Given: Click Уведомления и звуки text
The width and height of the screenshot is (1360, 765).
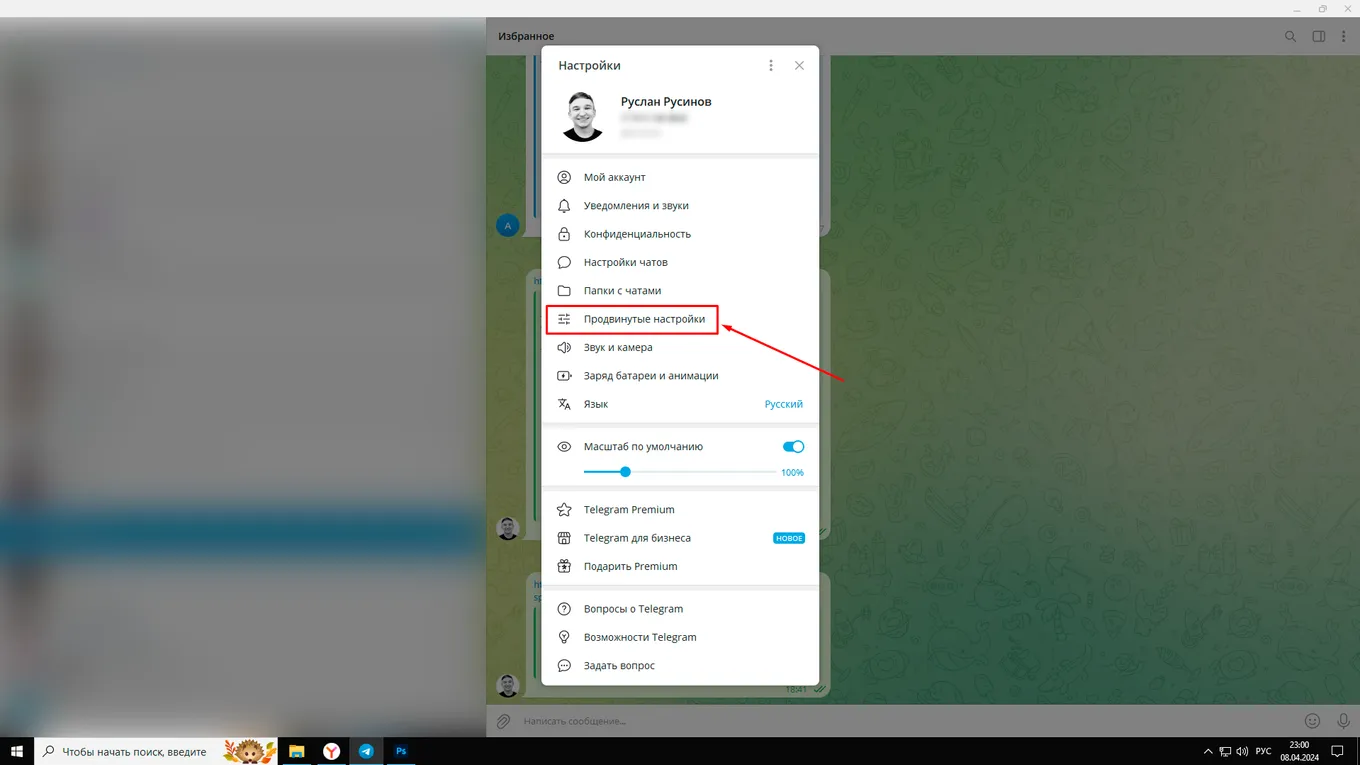Looking at the screenshot, I should pos(636,205).
